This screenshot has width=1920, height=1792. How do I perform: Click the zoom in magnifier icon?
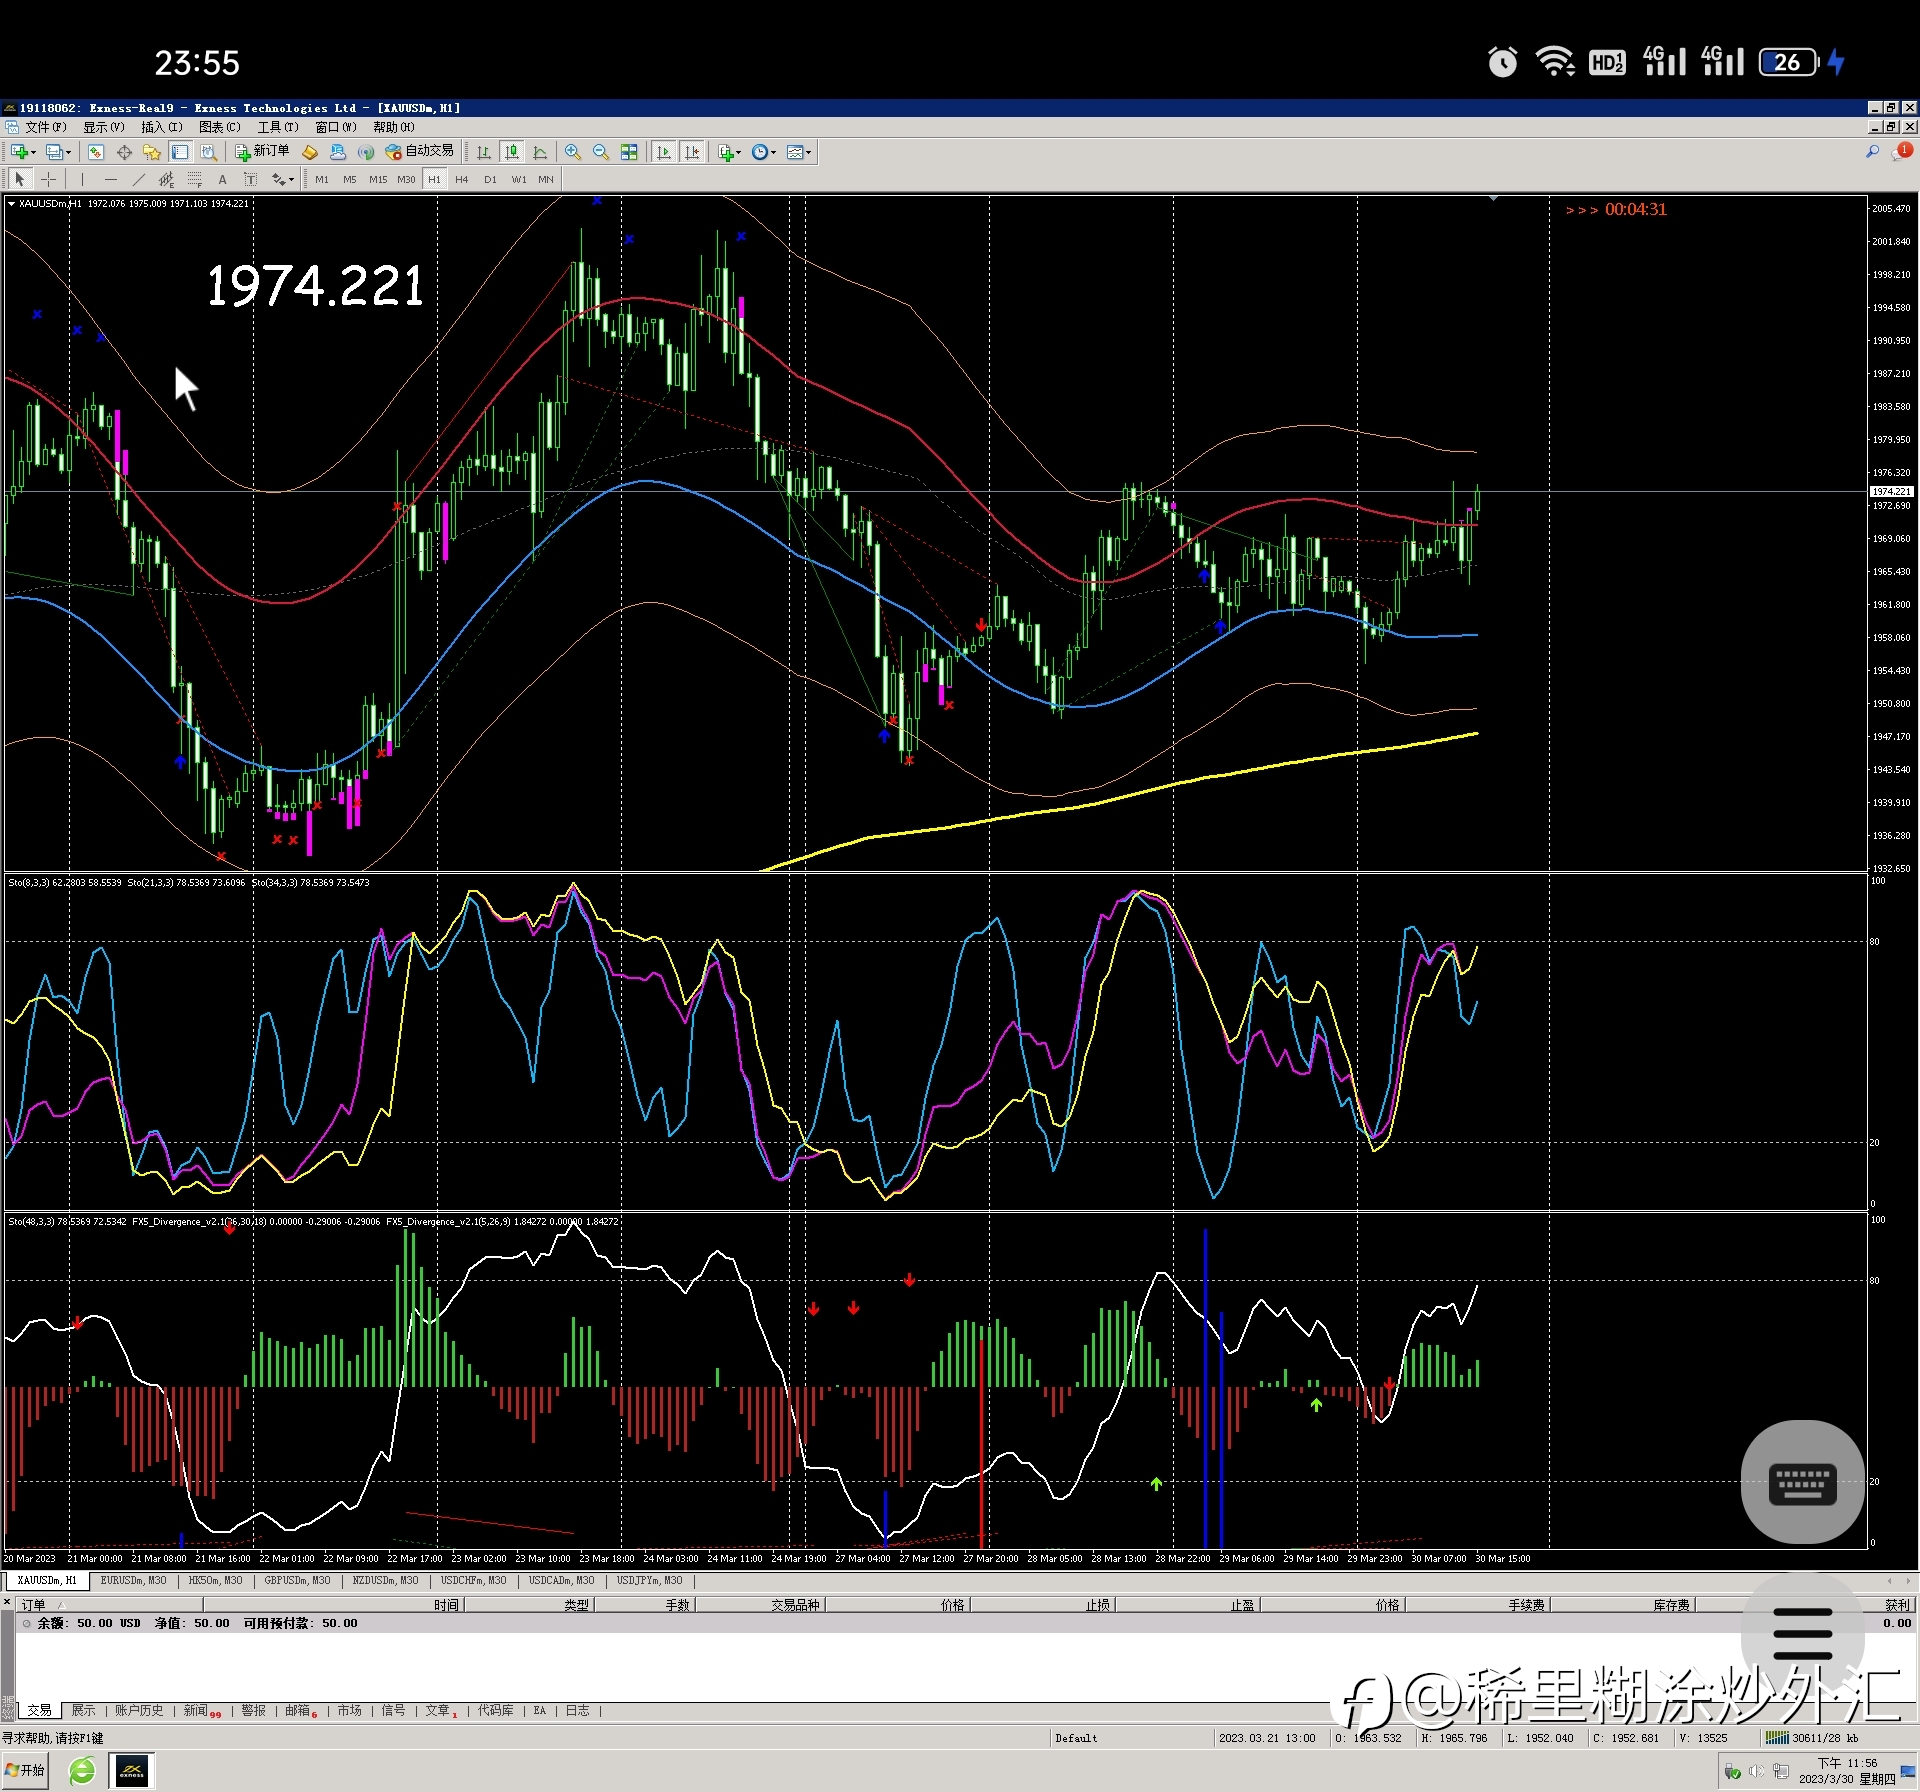pos(573,152)
